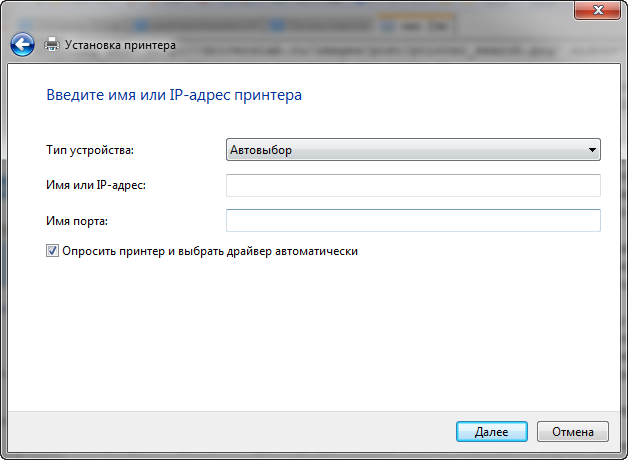This screenshot has height=460, width=628.
Task: Click the 'Имя порта:' label
Action: 76,220
